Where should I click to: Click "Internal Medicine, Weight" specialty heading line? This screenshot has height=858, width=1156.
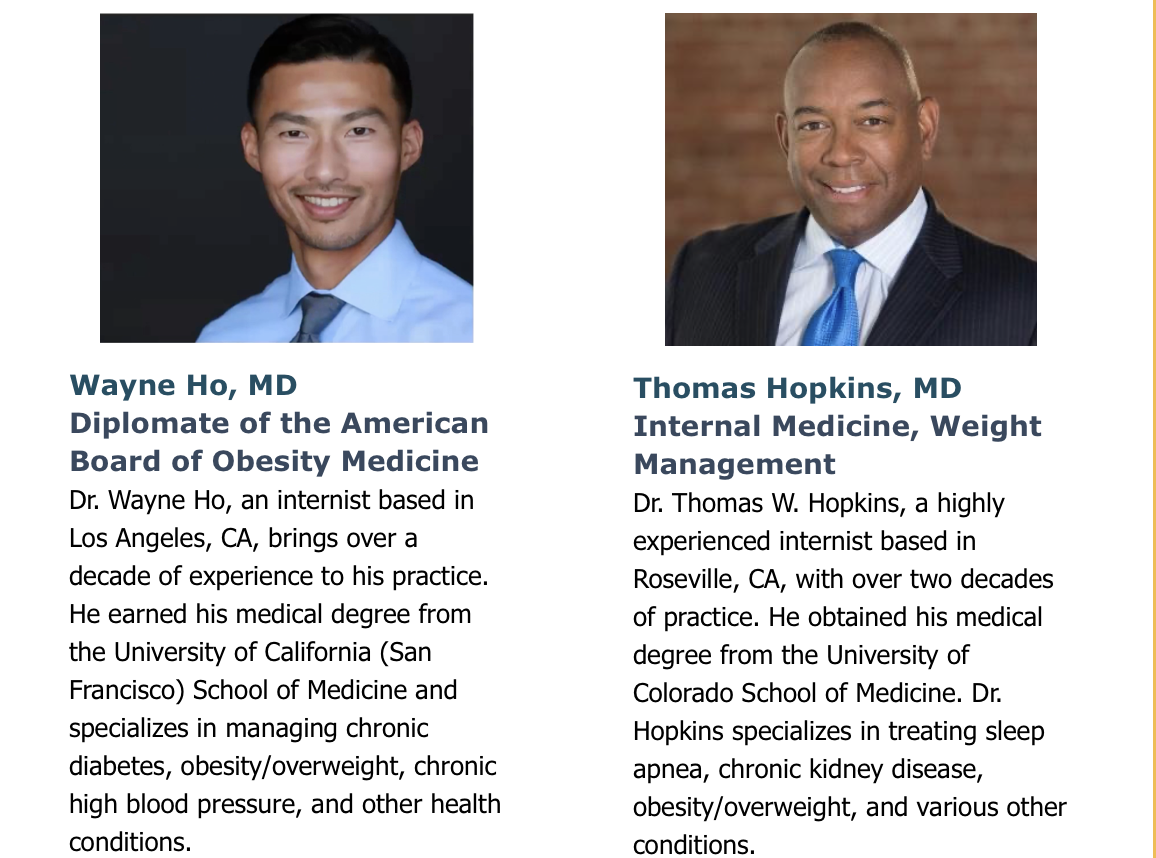click(x=837, y=426)
